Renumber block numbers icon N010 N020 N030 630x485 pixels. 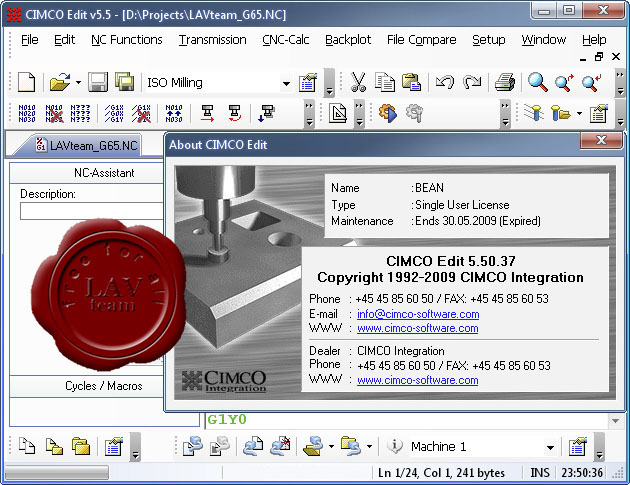27,113
